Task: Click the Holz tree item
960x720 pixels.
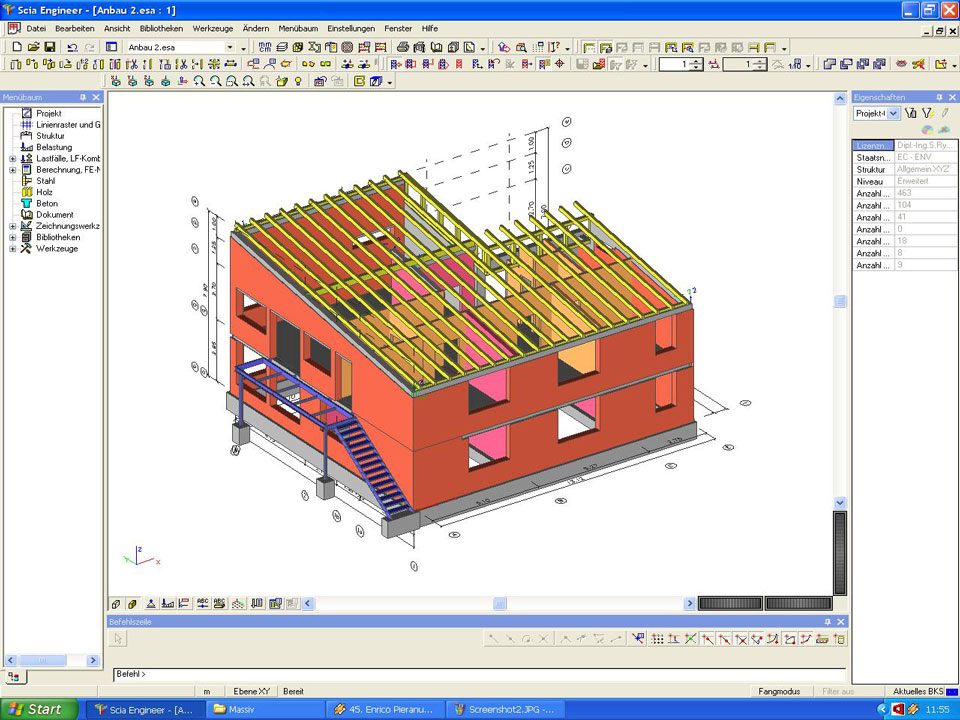Action: click(x=44, y=192)
